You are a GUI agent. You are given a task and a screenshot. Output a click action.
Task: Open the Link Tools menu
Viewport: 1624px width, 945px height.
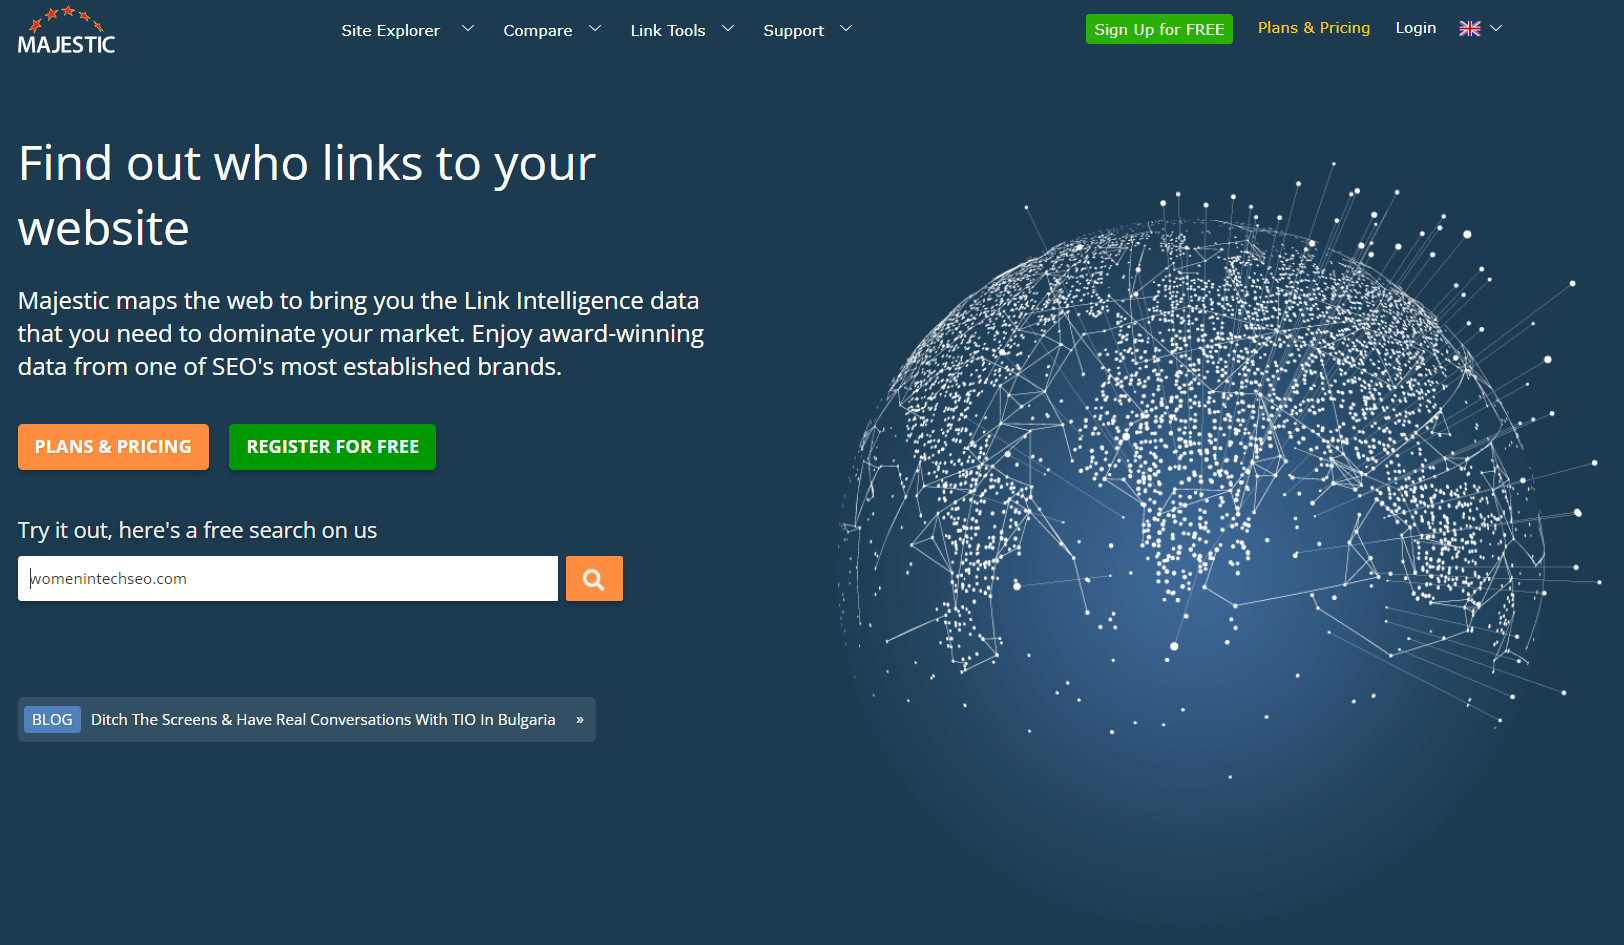667,31
